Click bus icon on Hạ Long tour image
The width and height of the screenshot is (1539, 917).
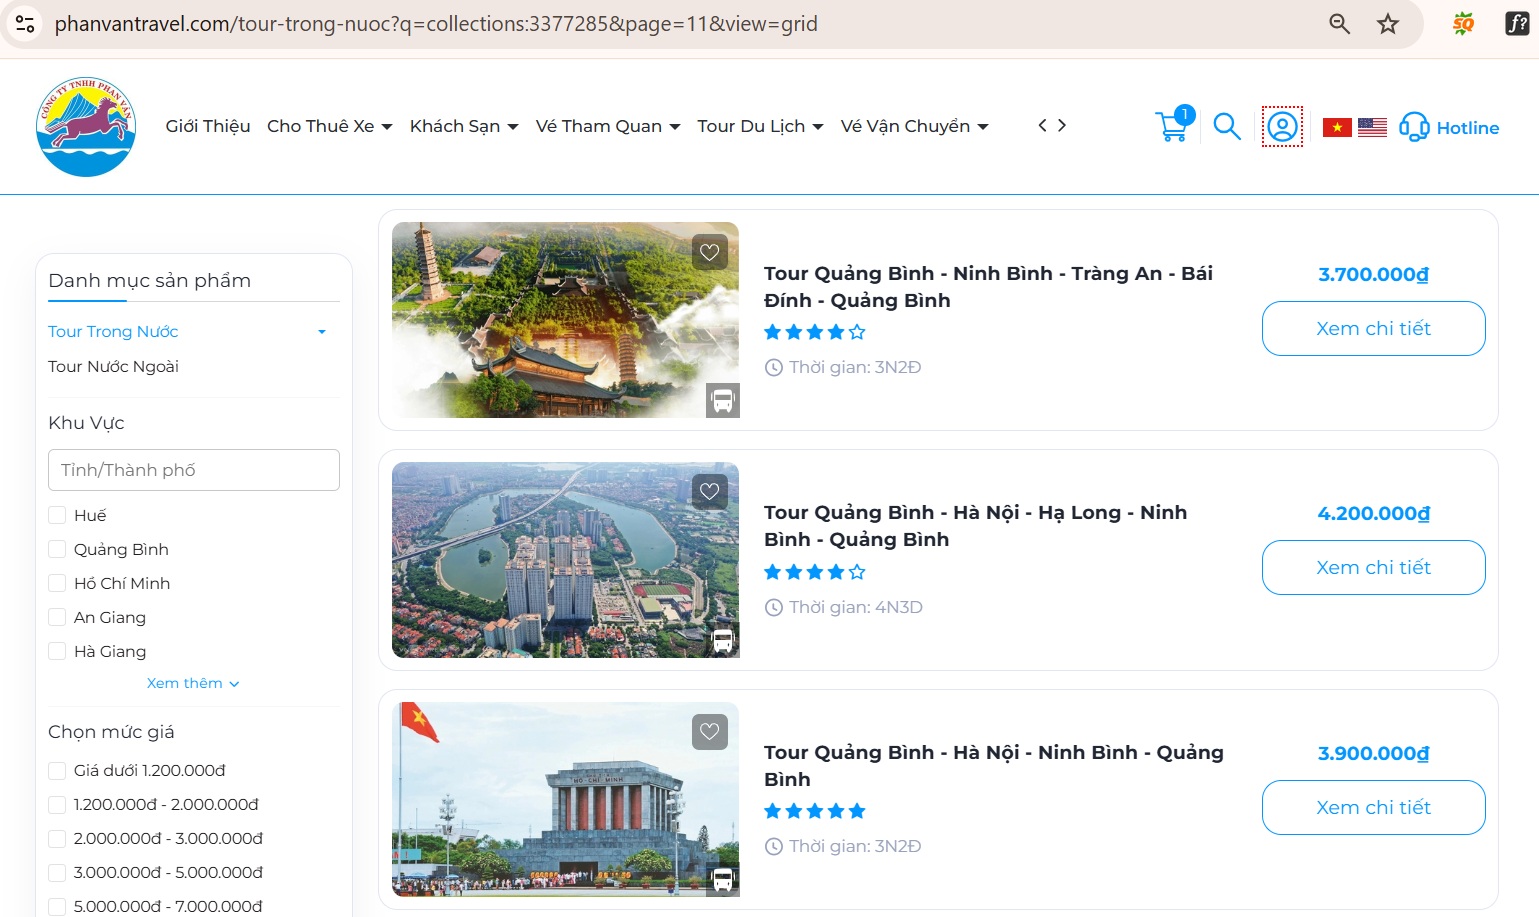pyautogui.click(x=723, y=640)
